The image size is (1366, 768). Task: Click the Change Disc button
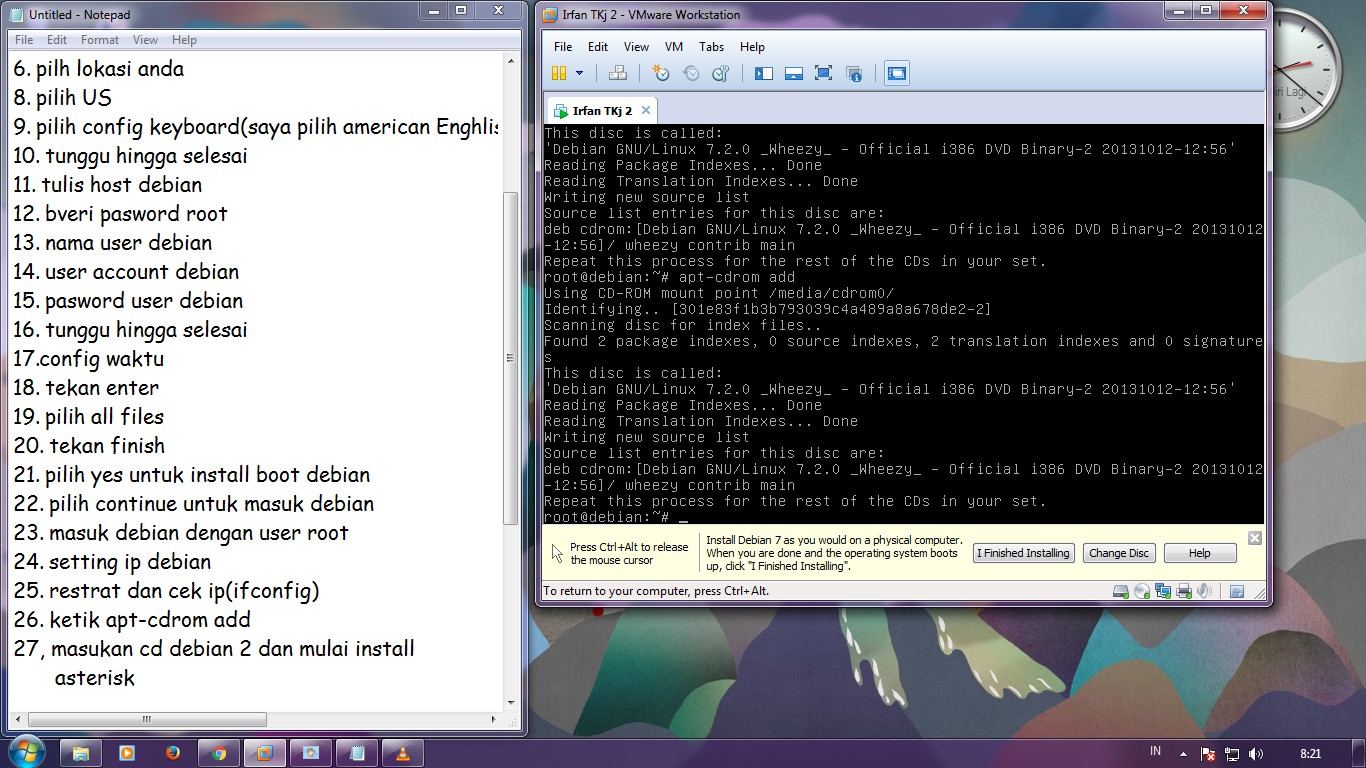pyautogui.click(x=1118, y=553)
